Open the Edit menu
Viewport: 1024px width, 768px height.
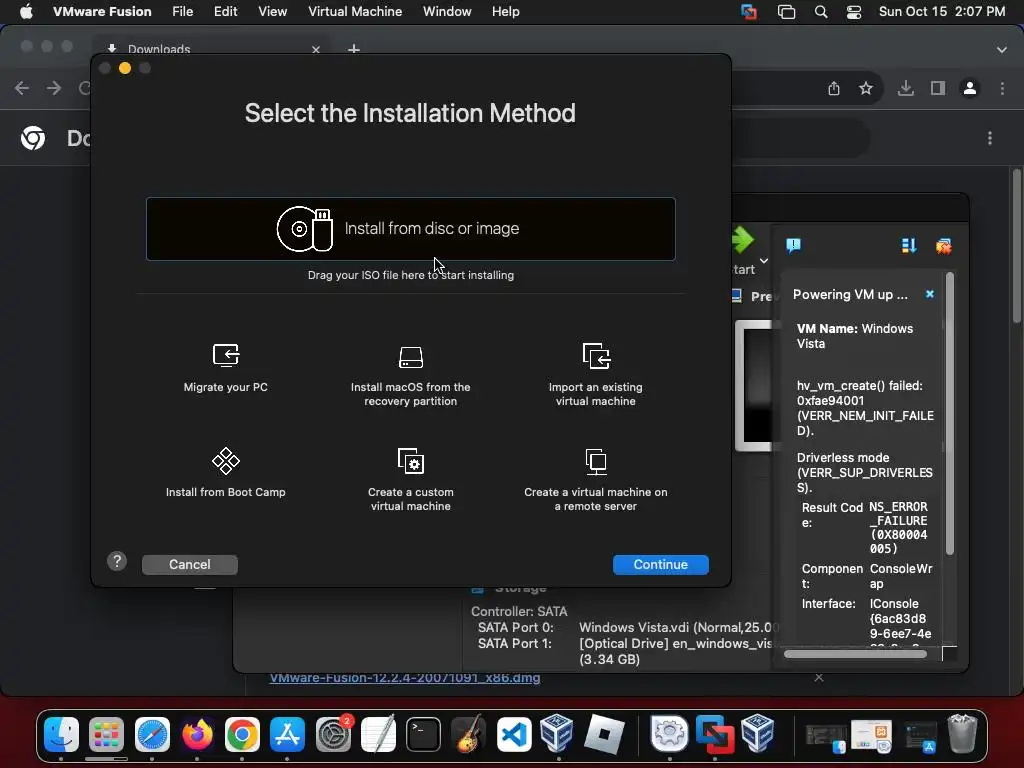[x=225, y=12]
